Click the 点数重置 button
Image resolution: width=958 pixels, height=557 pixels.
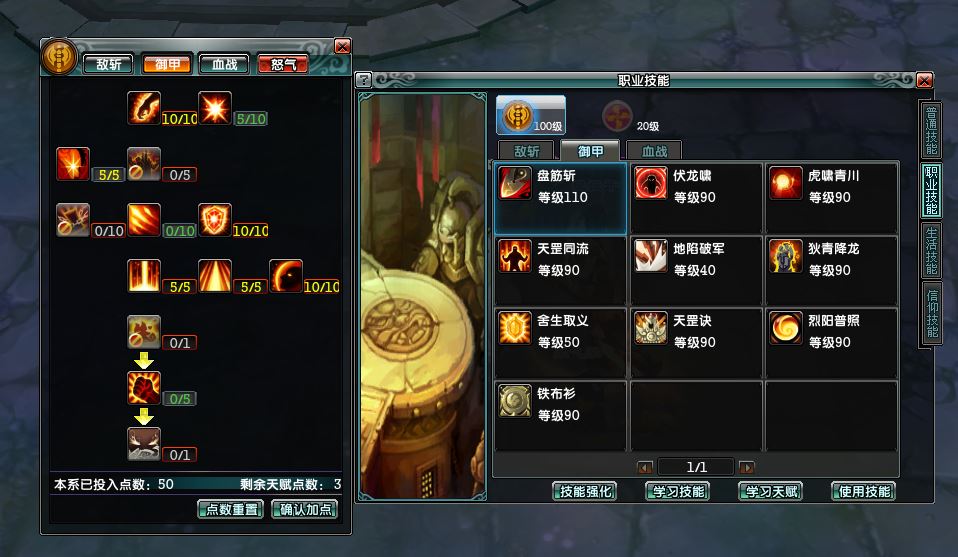click(x=231, y=509)
